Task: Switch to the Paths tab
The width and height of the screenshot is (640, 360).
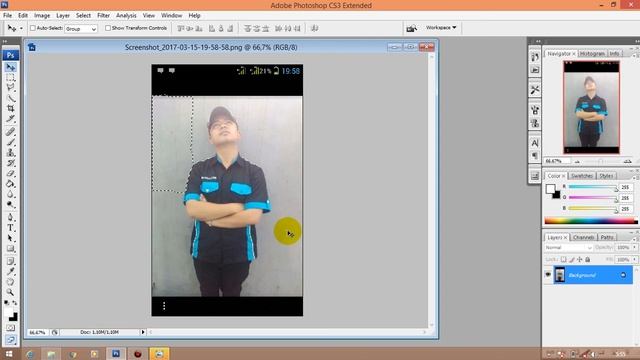Action: tap(607, 238)
